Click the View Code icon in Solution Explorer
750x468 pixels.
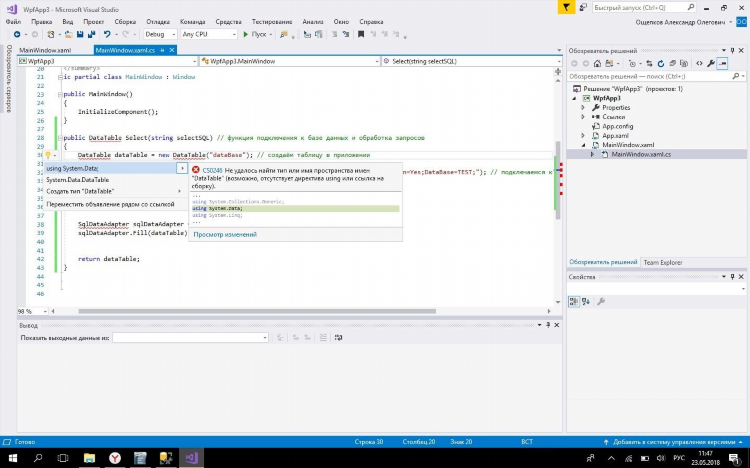699,63
